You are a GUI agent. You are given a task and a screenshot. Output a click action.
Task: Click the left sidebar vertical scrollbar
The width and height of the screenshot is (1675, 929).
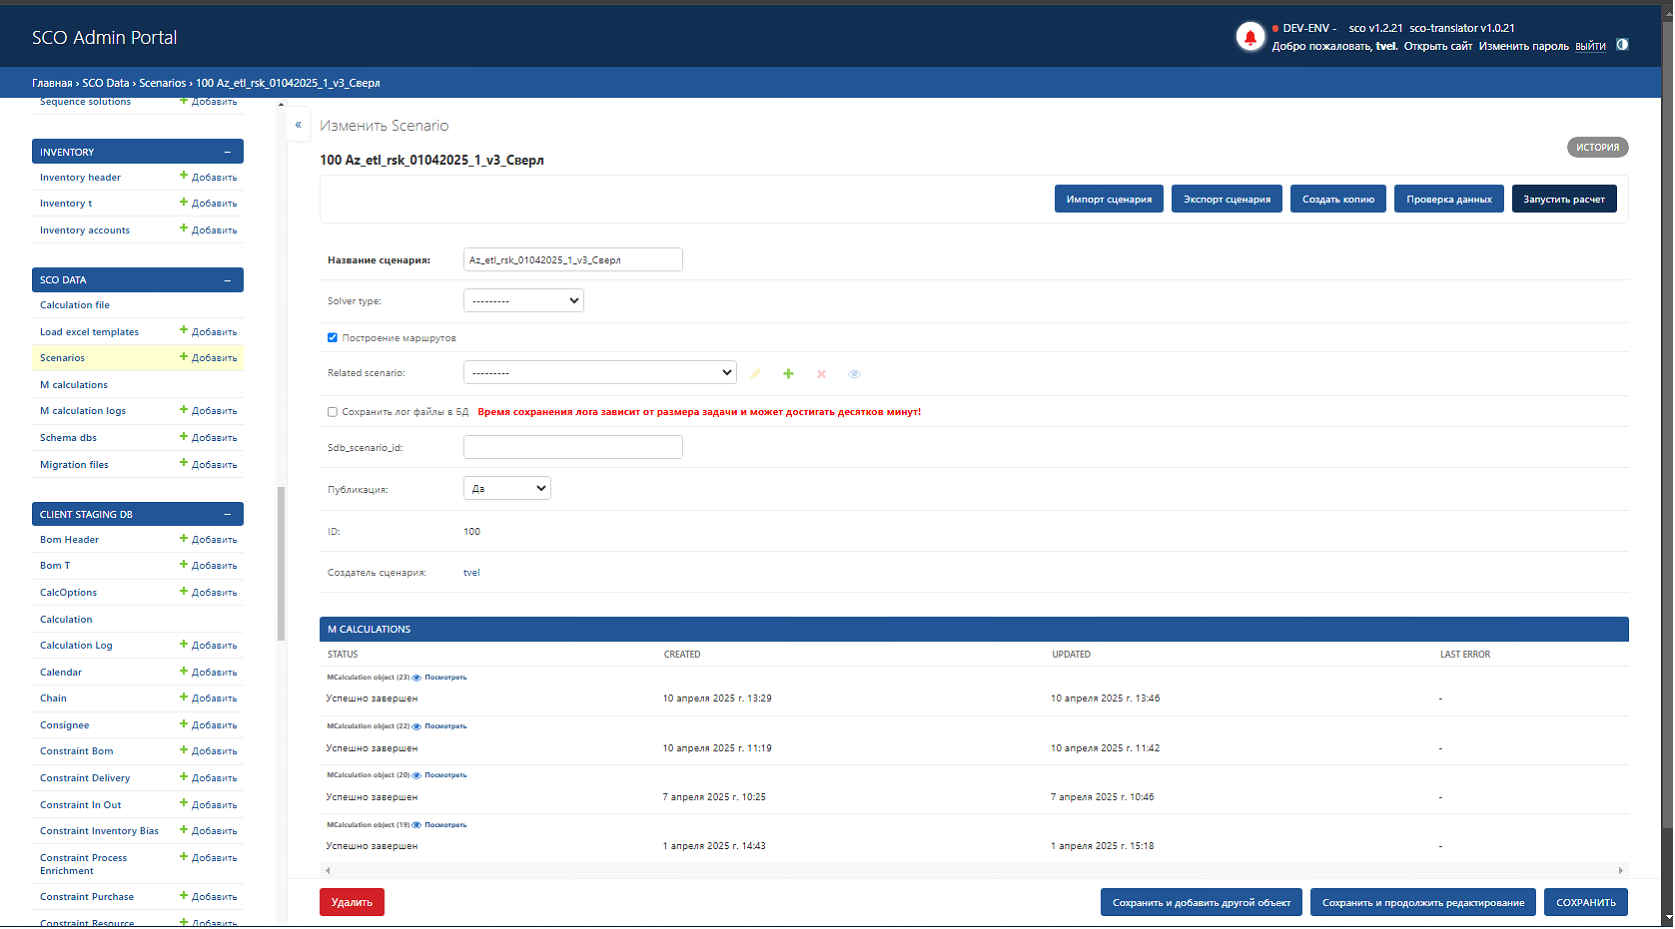[x=281, y=563]
